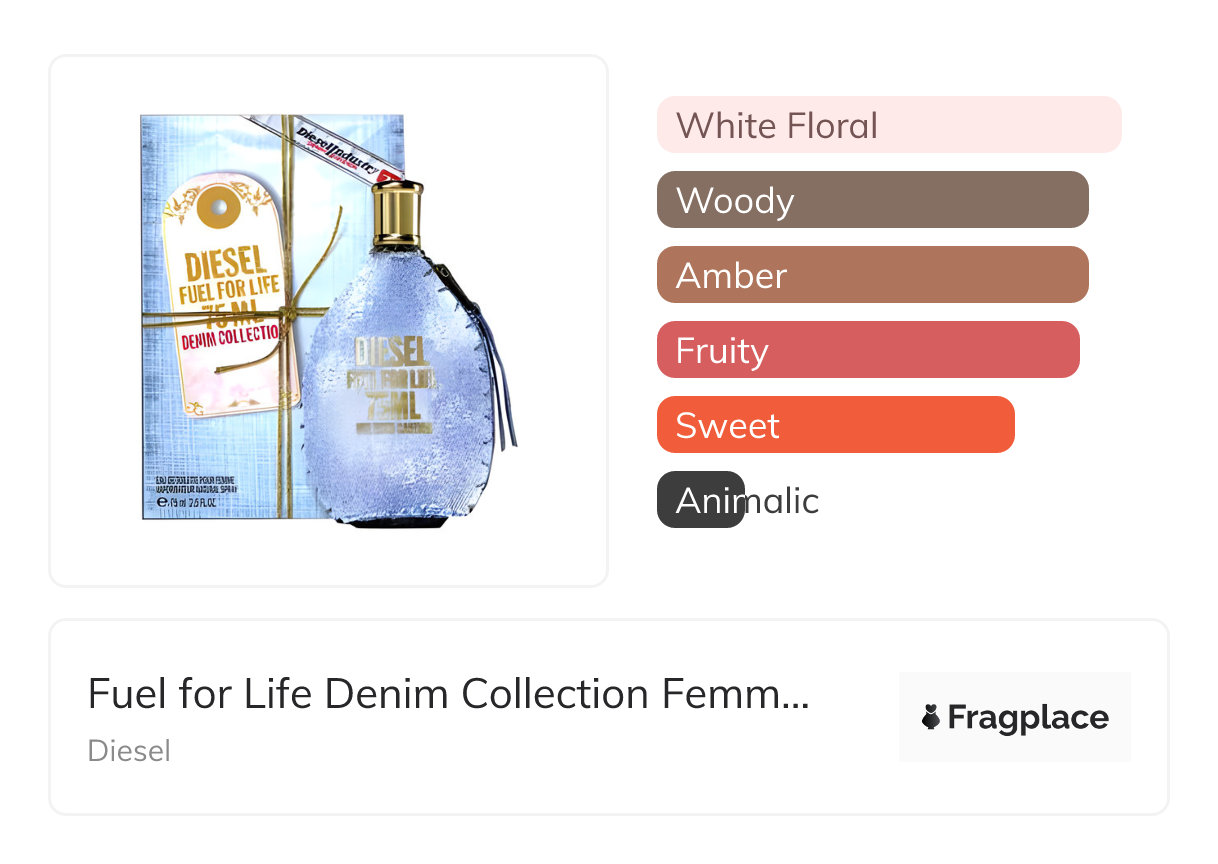The image size is (1218, 864).
Task: Click the Animalic accord bar
Action: [x=701, y=500]
